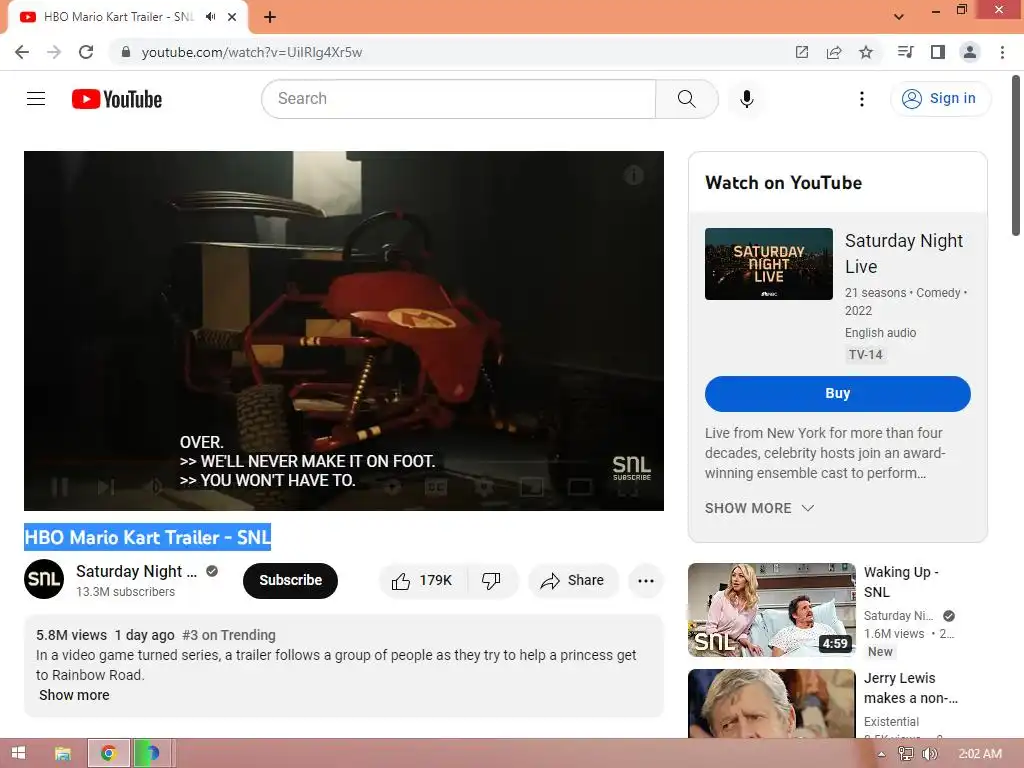1024x768 pixels.
Task: Expand Chrome tab search chevron
Action: click(x=899, y=17)
